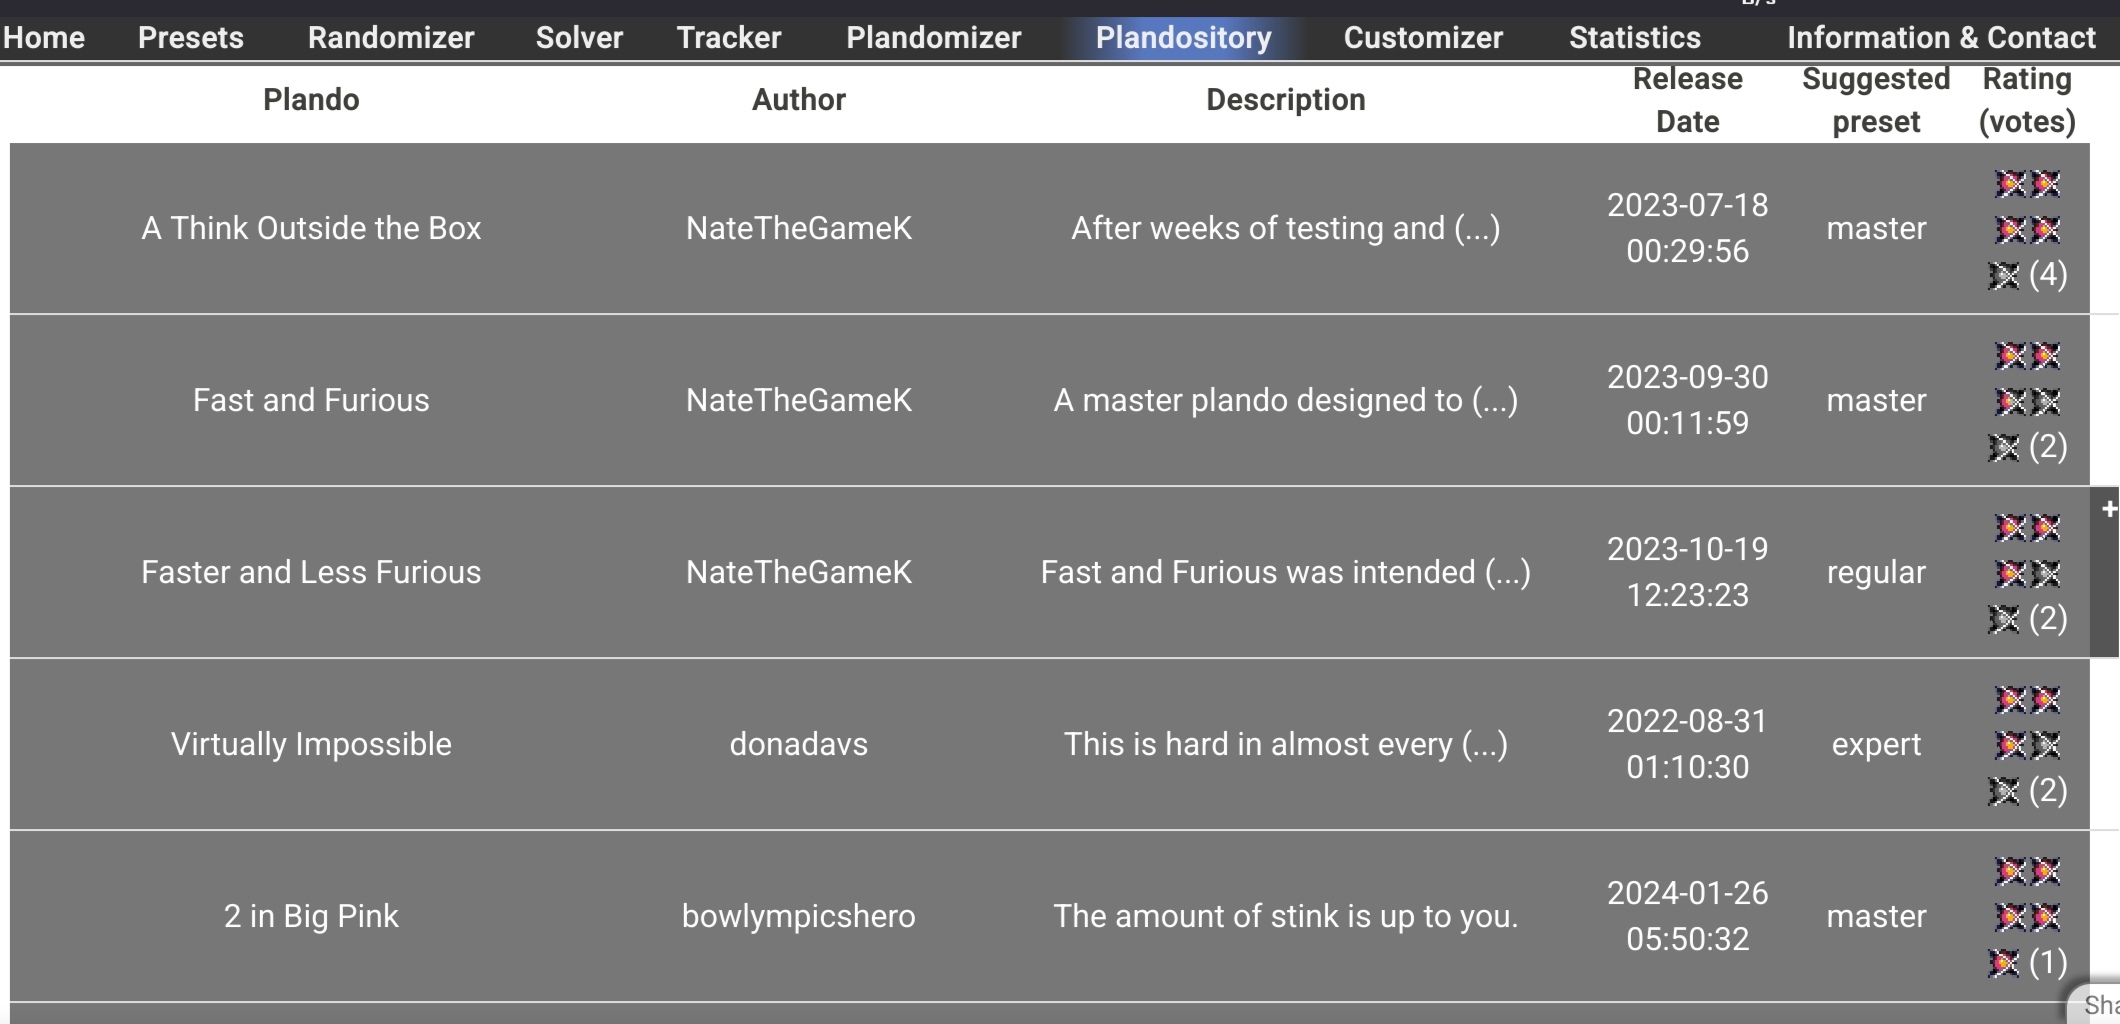Image resolution: width=2120 pixels, height=1024 pixels.
Task: Go to the Tracker tab
Action: (729, 38)
